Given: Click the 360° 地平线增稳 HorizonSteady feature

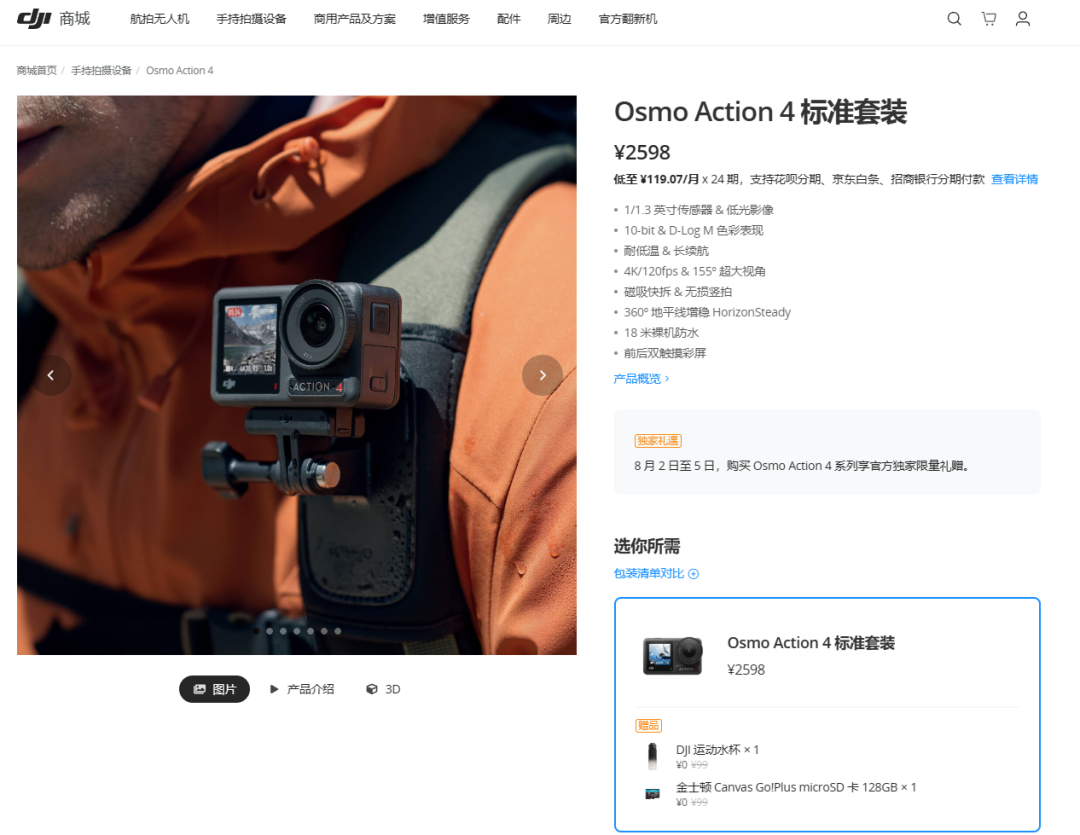Looking at the screenshot, I should 707,312.
